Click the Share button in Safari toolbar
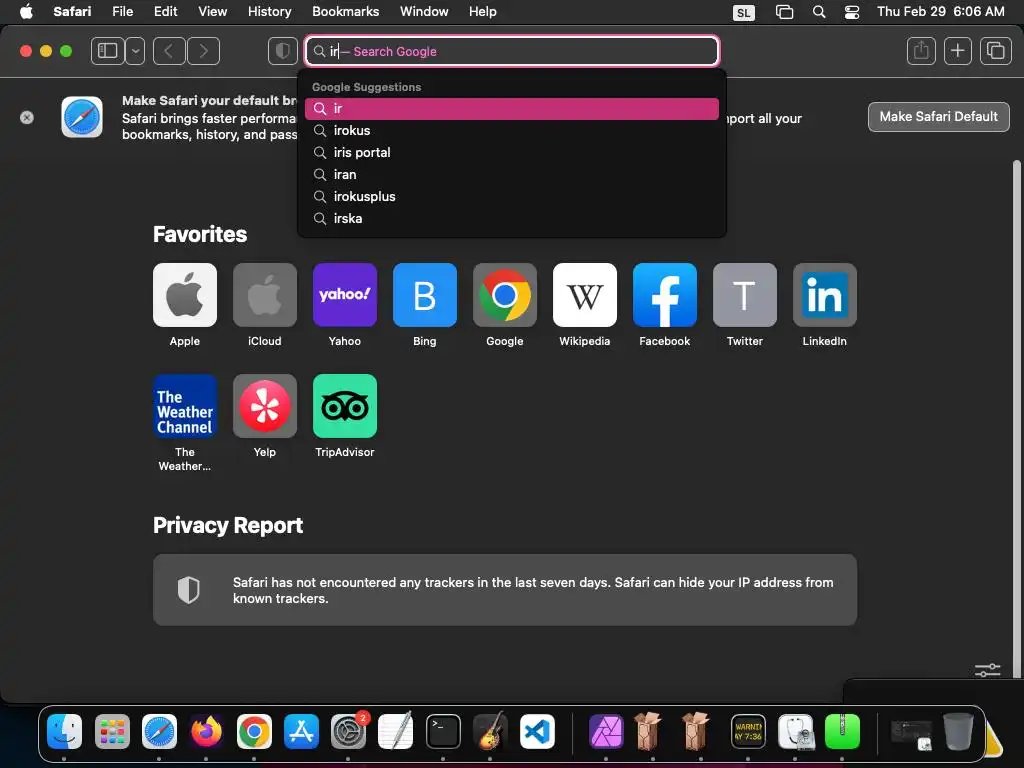 point(921,51)
